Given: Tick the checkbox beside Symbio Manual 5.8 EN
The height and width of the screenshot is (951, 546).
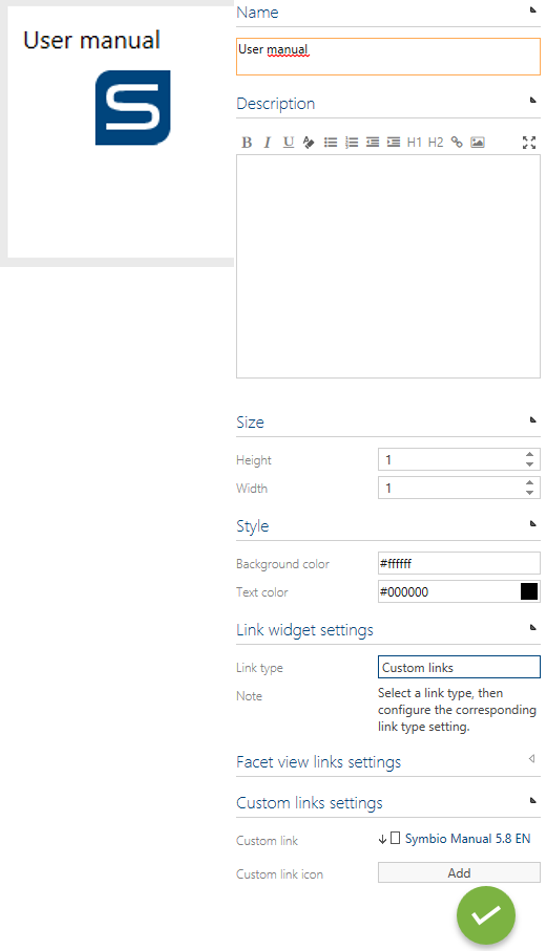Looking at the screenshot, I should [395, 838].
